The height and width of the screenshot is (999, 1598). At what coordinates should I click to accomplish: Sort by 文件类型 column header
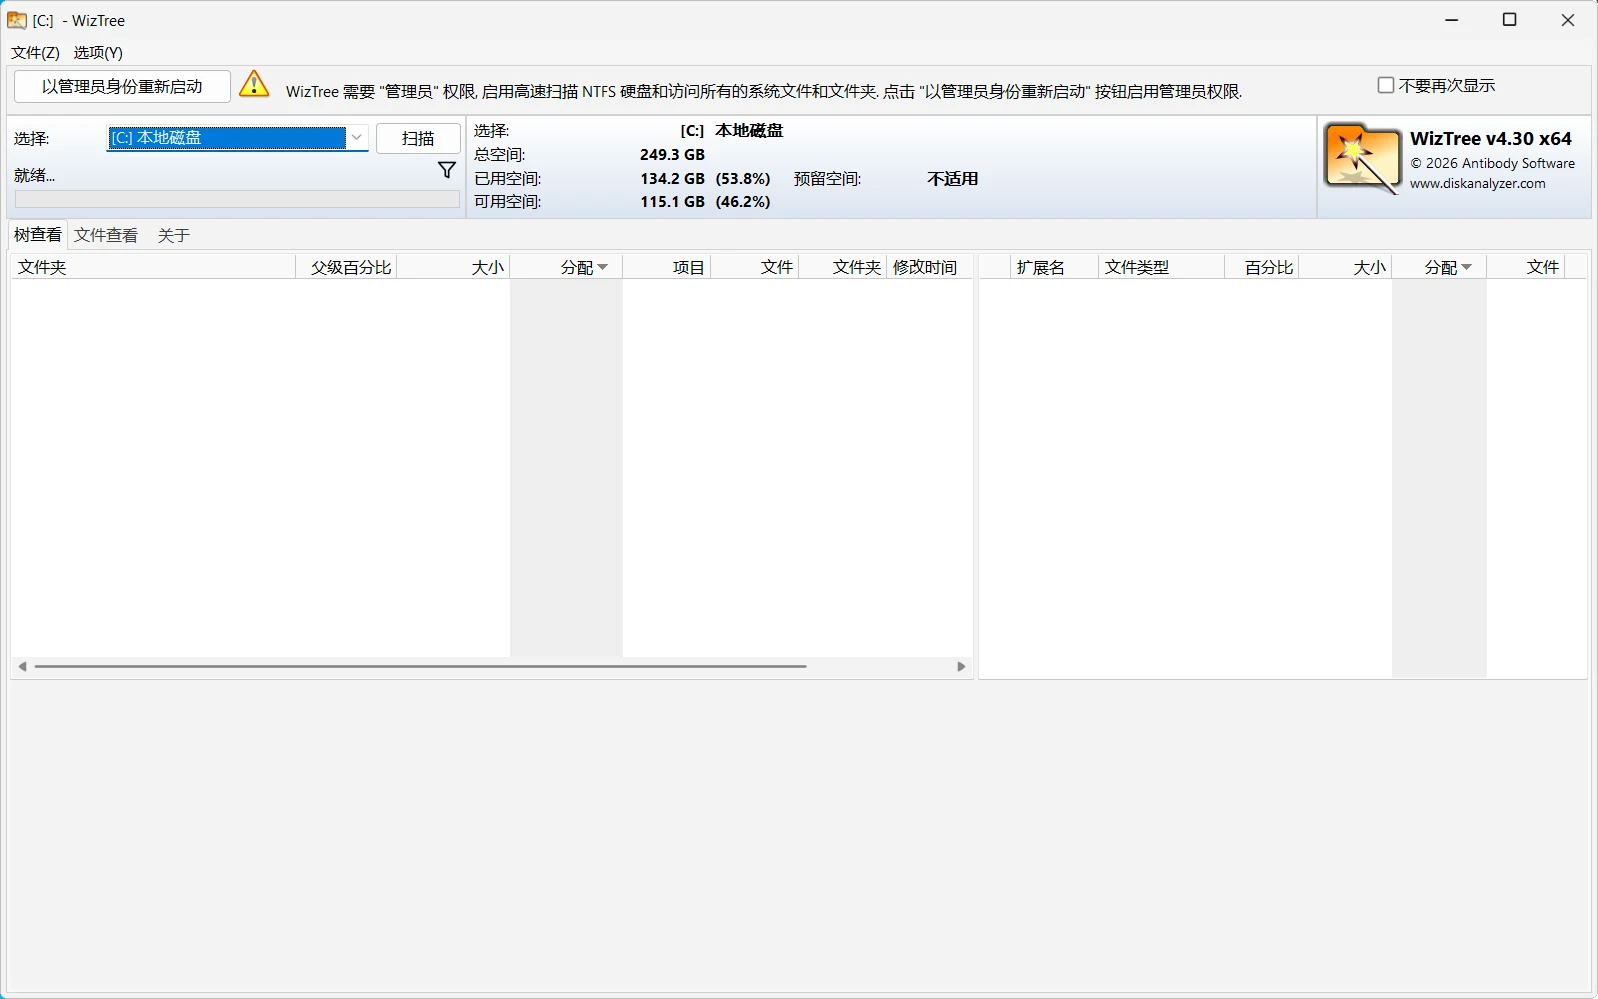coord(1161,267)
